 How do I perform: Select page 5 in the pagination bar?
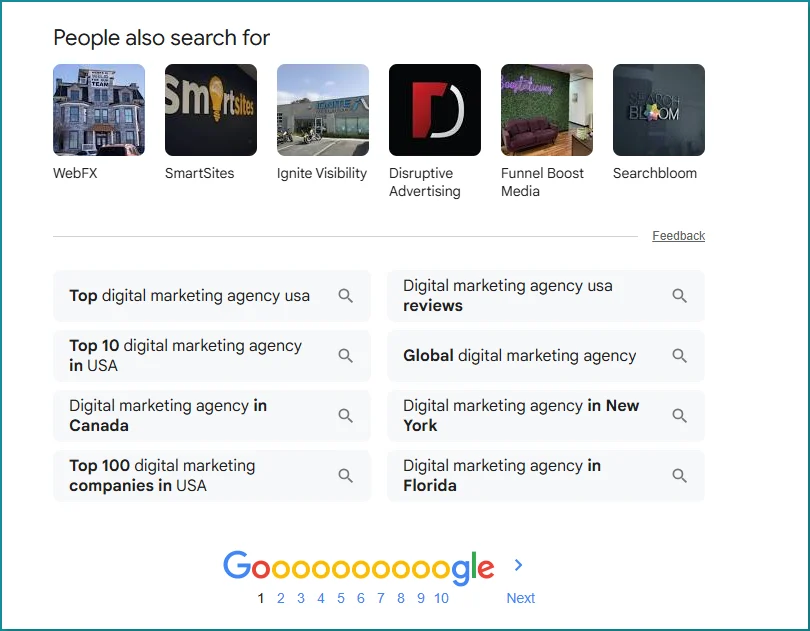(340, 597)
